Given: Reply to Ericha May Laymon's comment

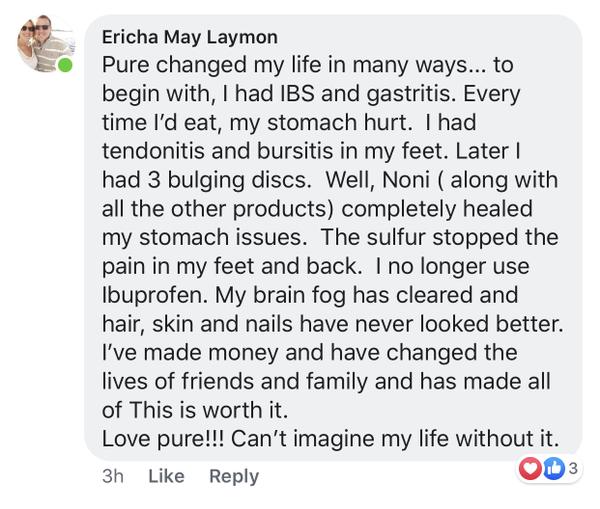Looking at the screenshot, I should tap(233, 476).
